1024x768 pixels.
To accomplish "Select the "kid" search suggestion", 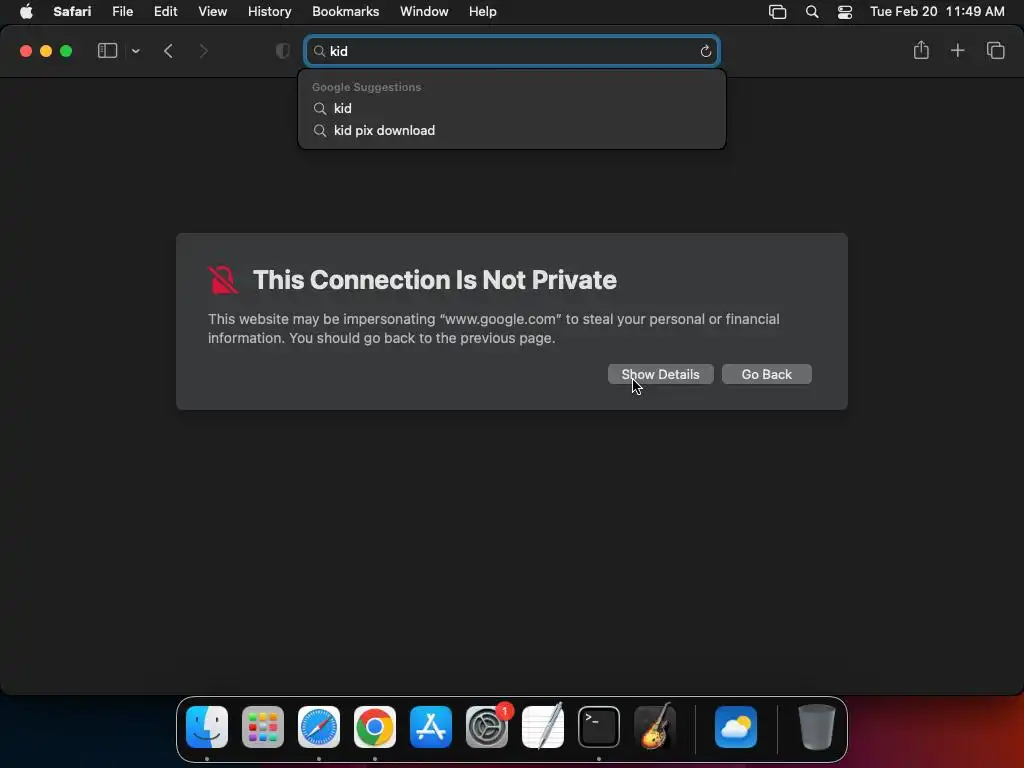I will 512,108.
